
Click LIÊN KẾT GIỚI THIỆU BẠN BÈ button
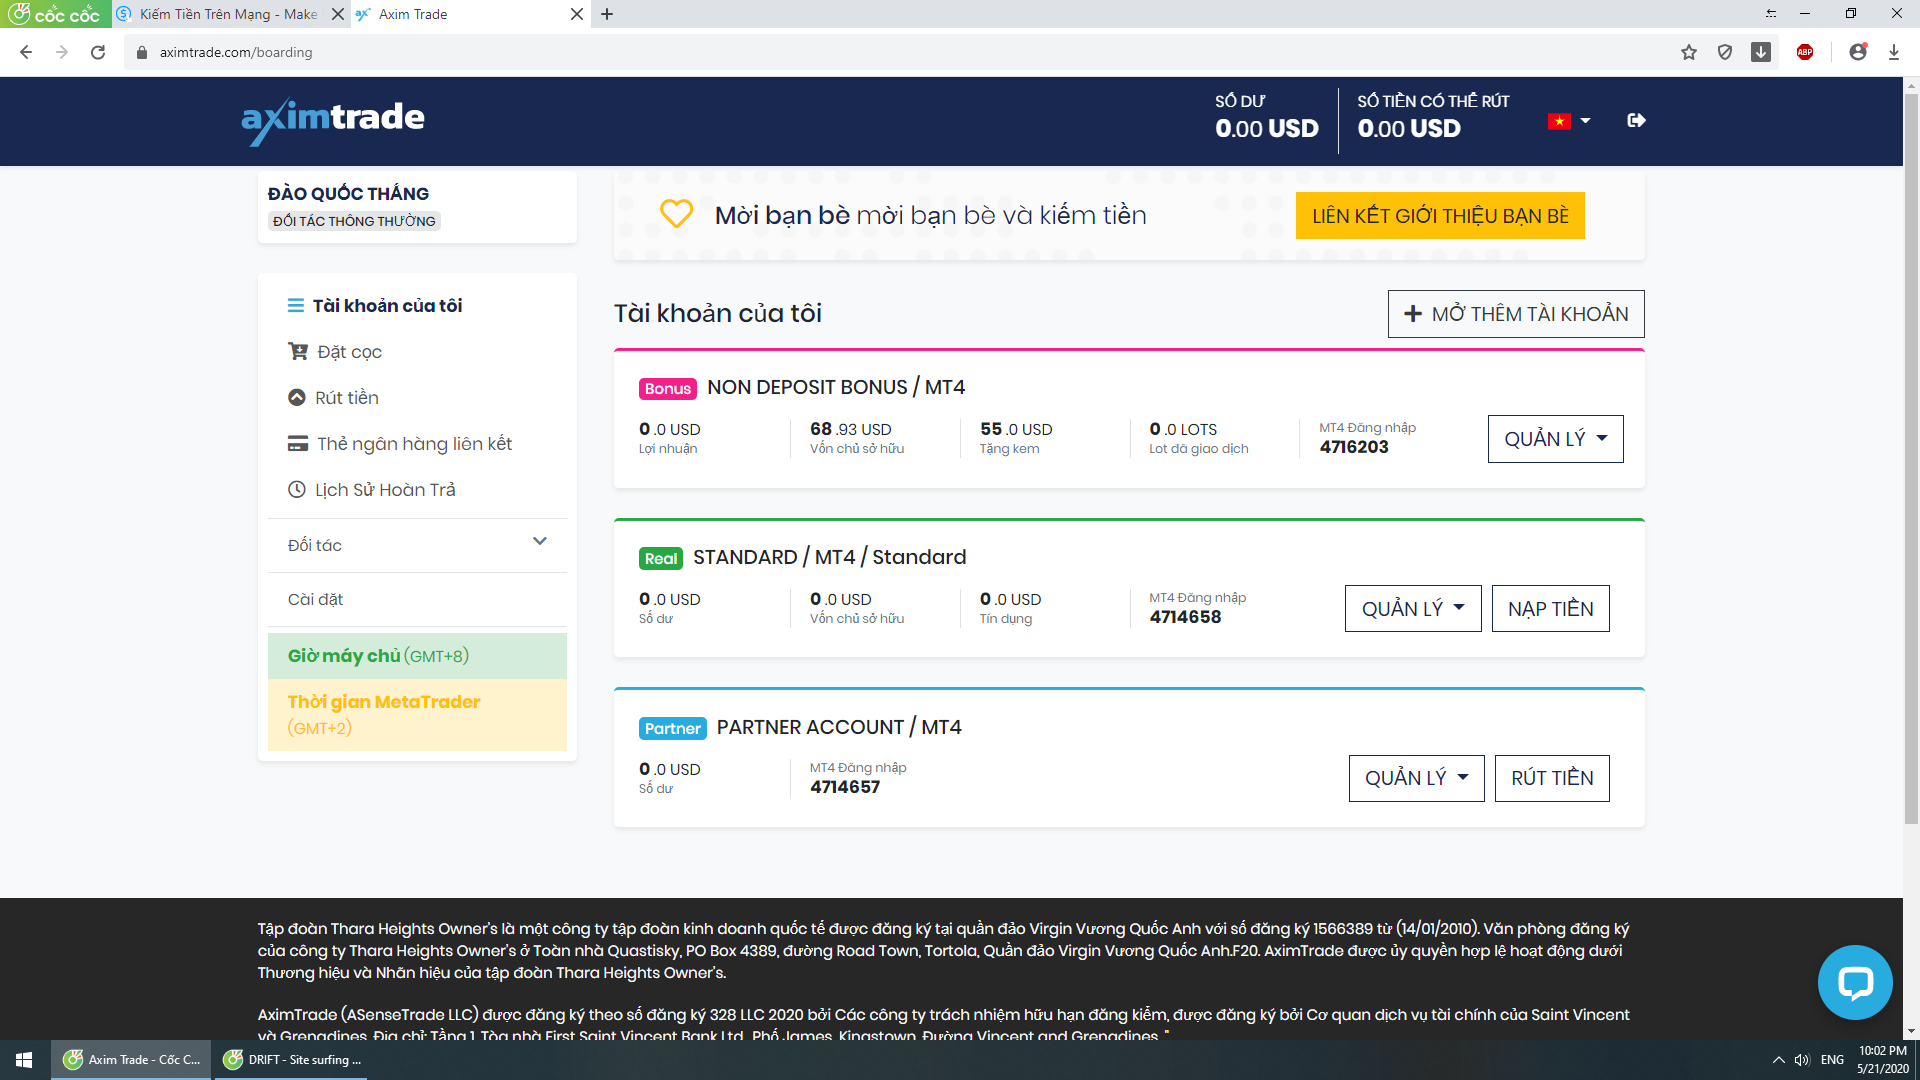pos(1439,216)
